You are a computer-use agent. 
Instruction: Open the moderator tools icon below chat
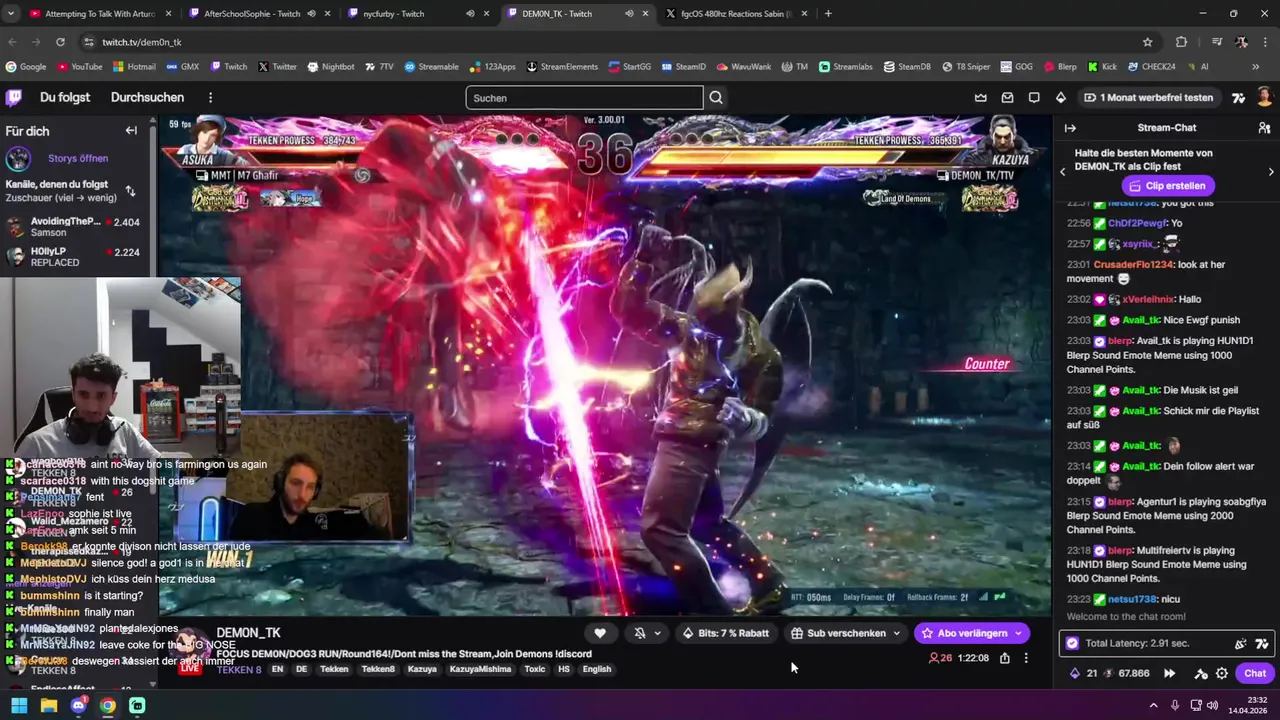1201,673
